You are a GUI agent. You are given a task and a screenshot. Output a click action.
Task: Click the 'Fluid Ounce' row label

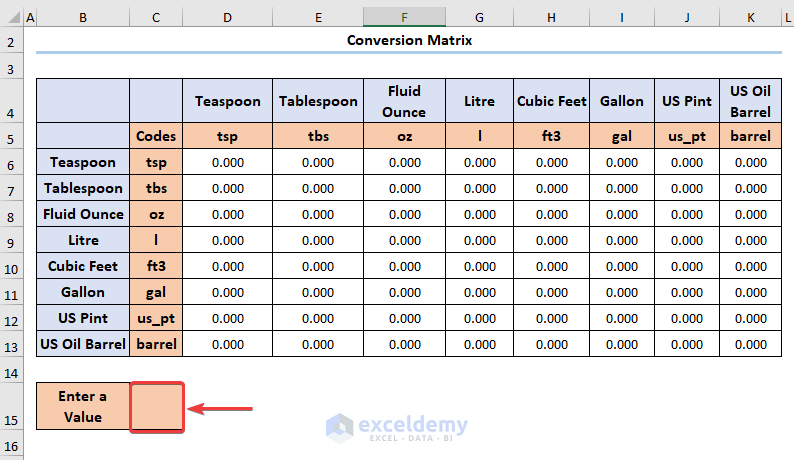[83, 214]
